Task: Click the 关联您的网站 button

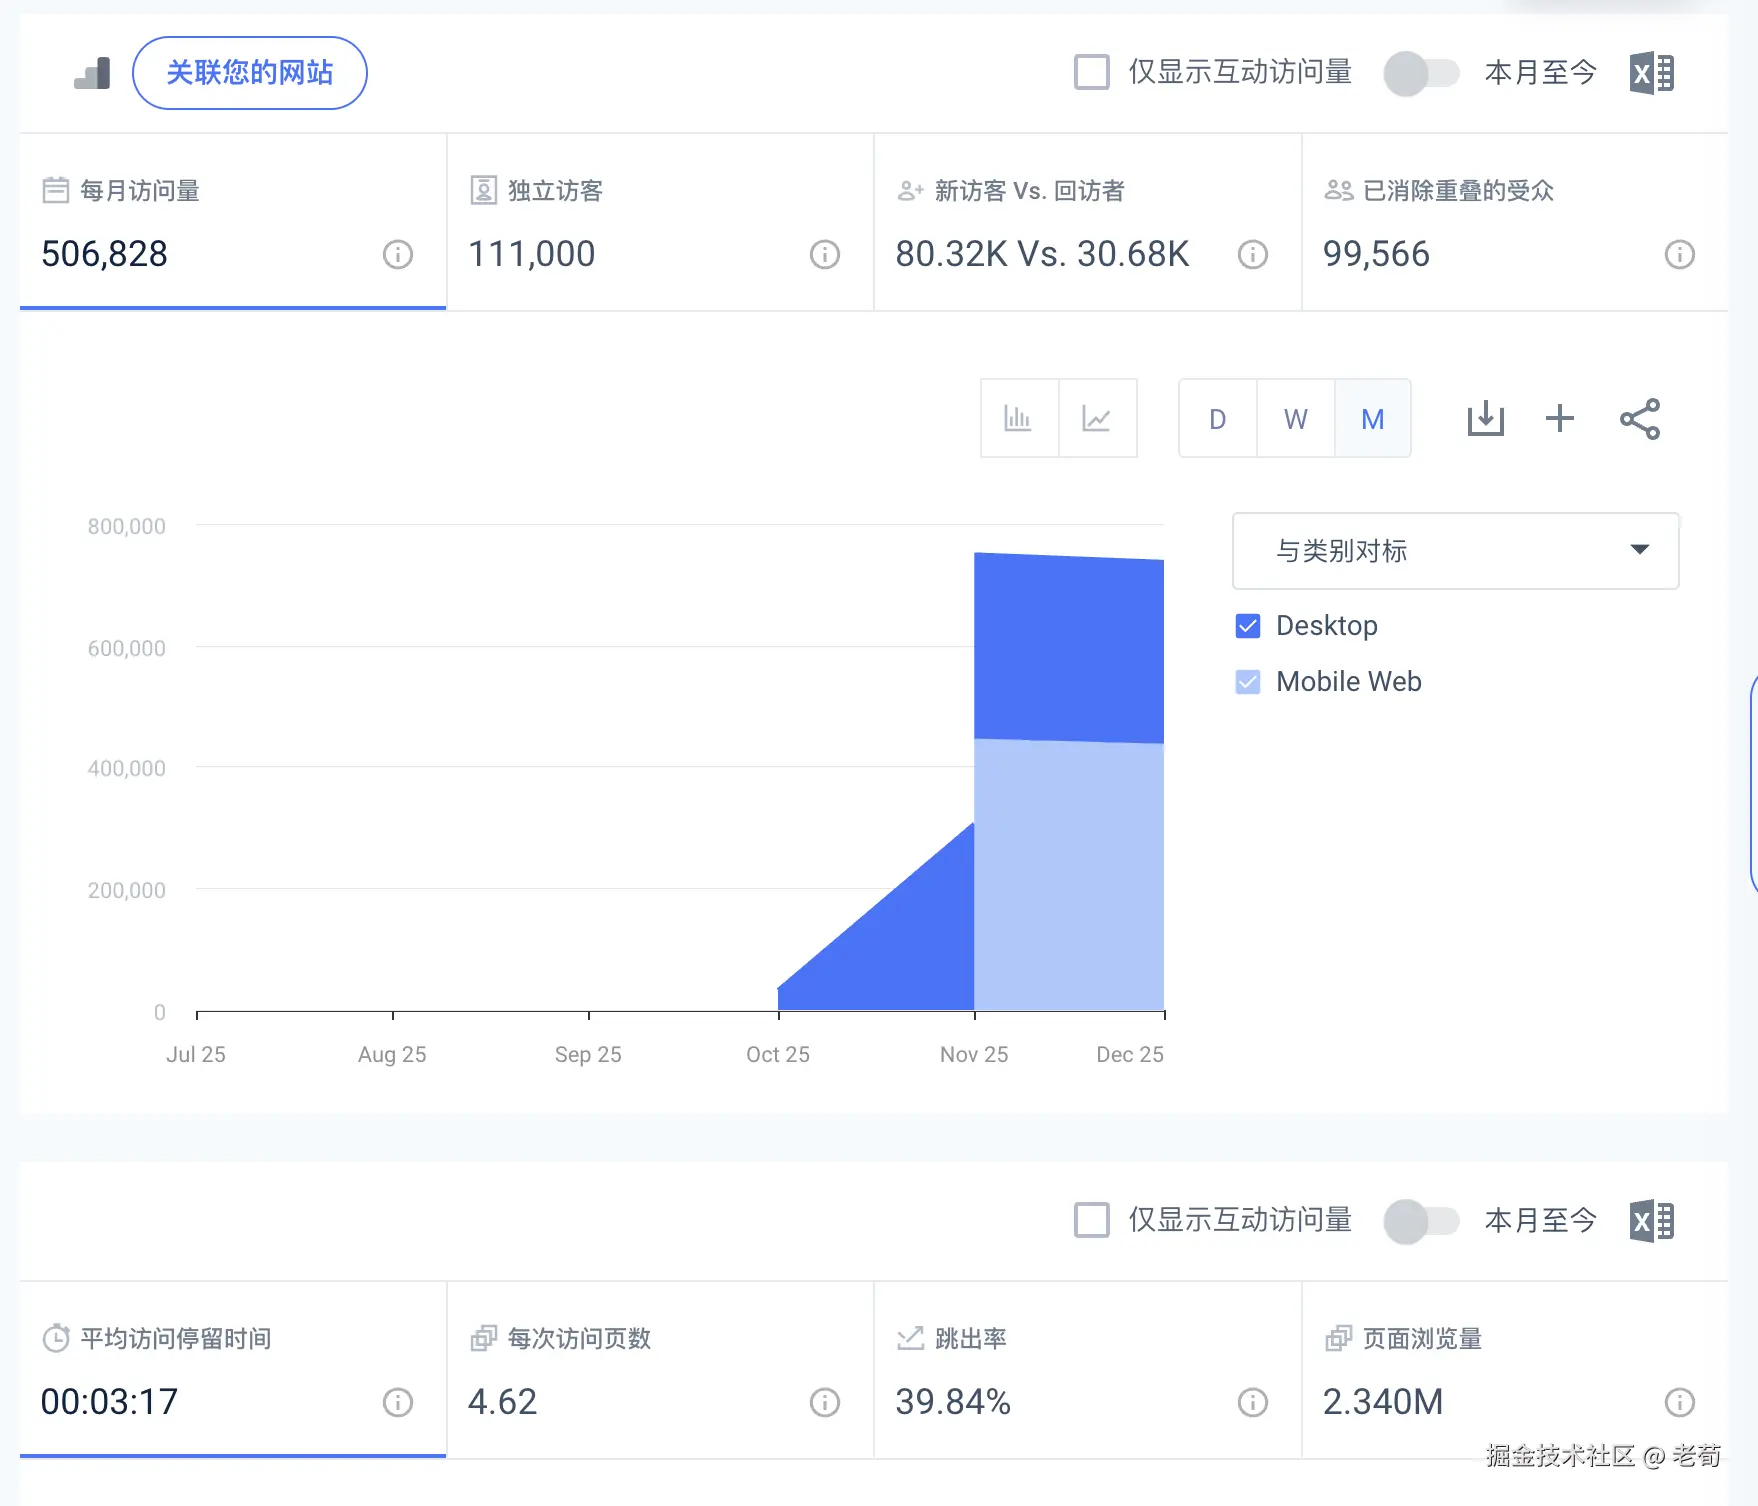Action: pos(250,73)
